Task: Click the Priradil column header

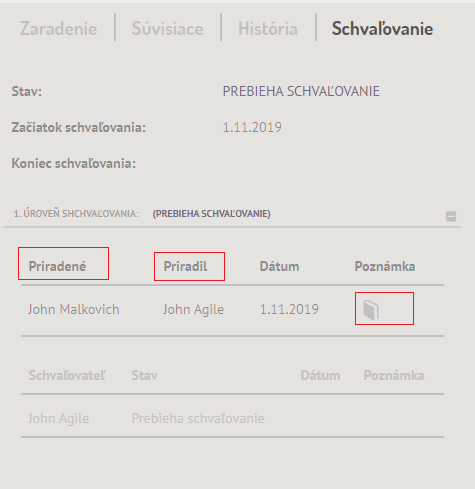Action: click(185, 266)
